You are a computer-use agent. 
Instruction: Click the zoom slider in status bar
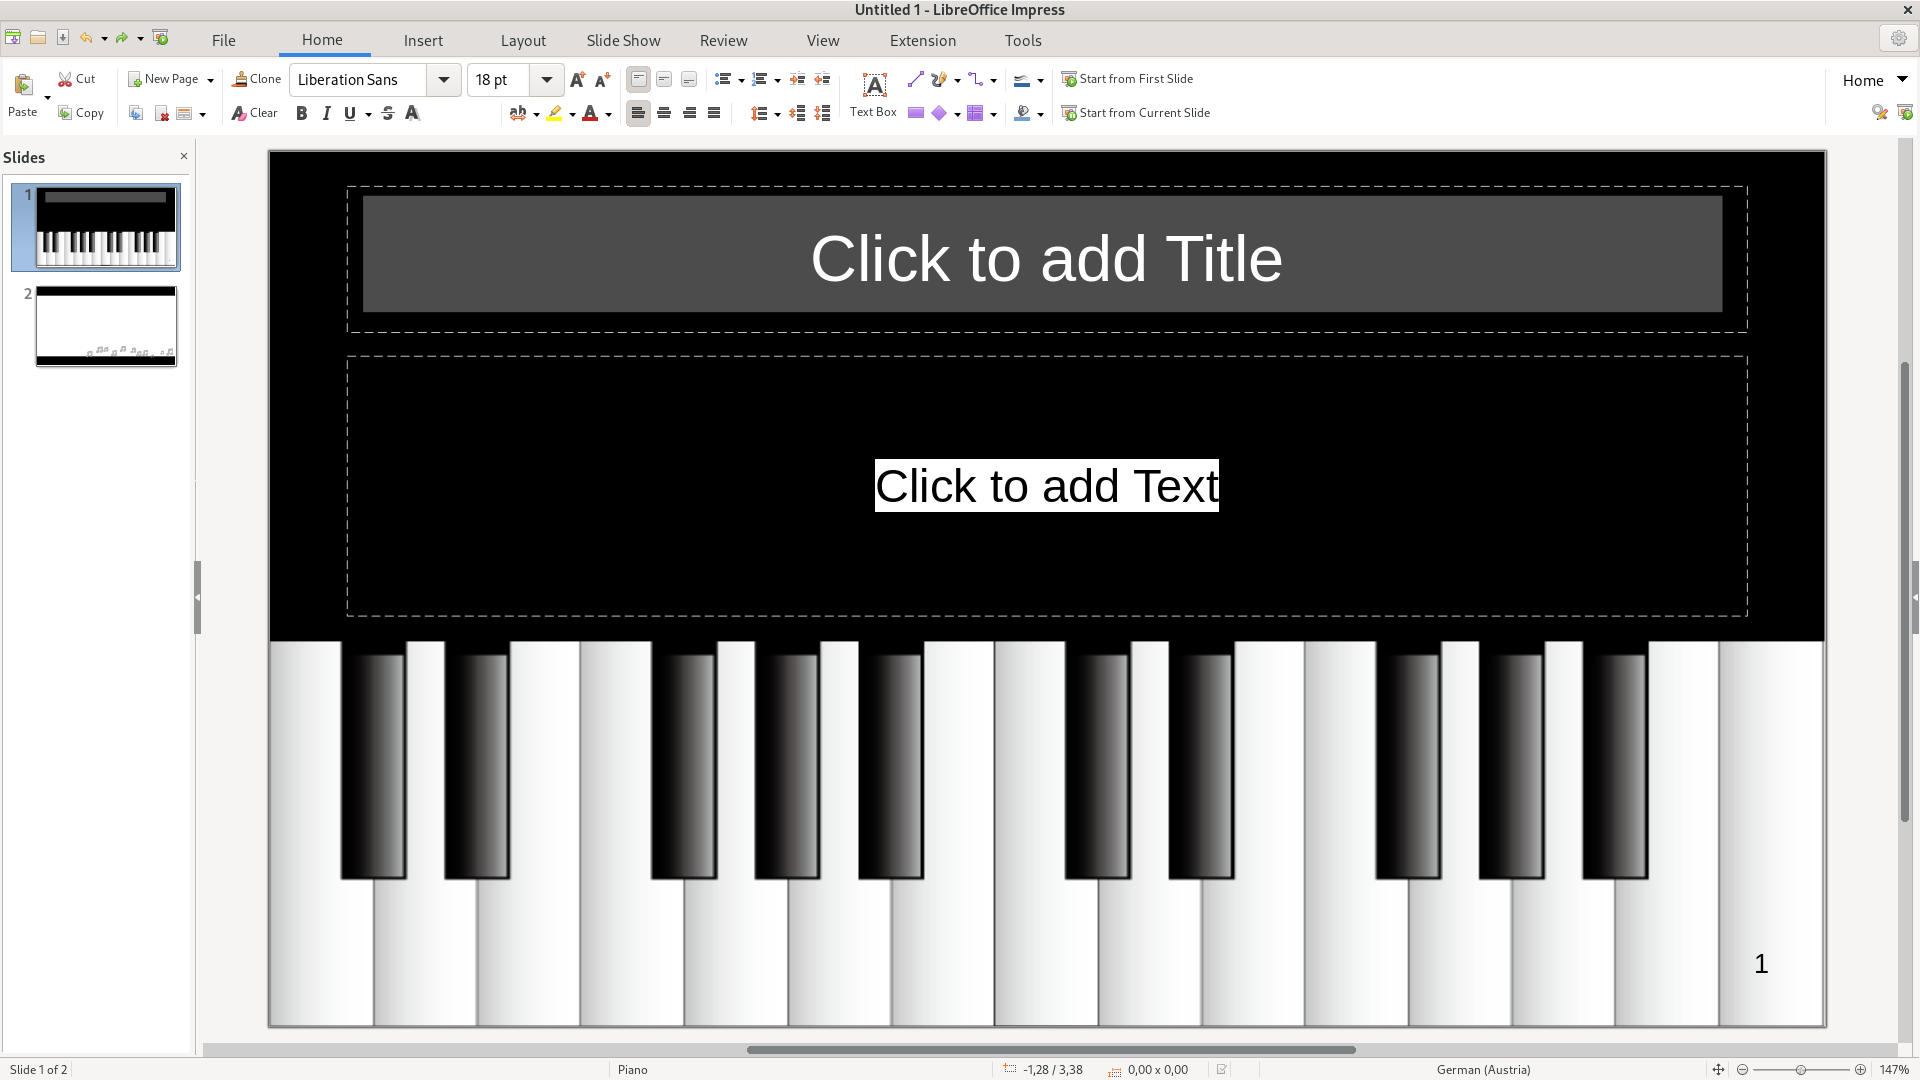[1800, 1070]
